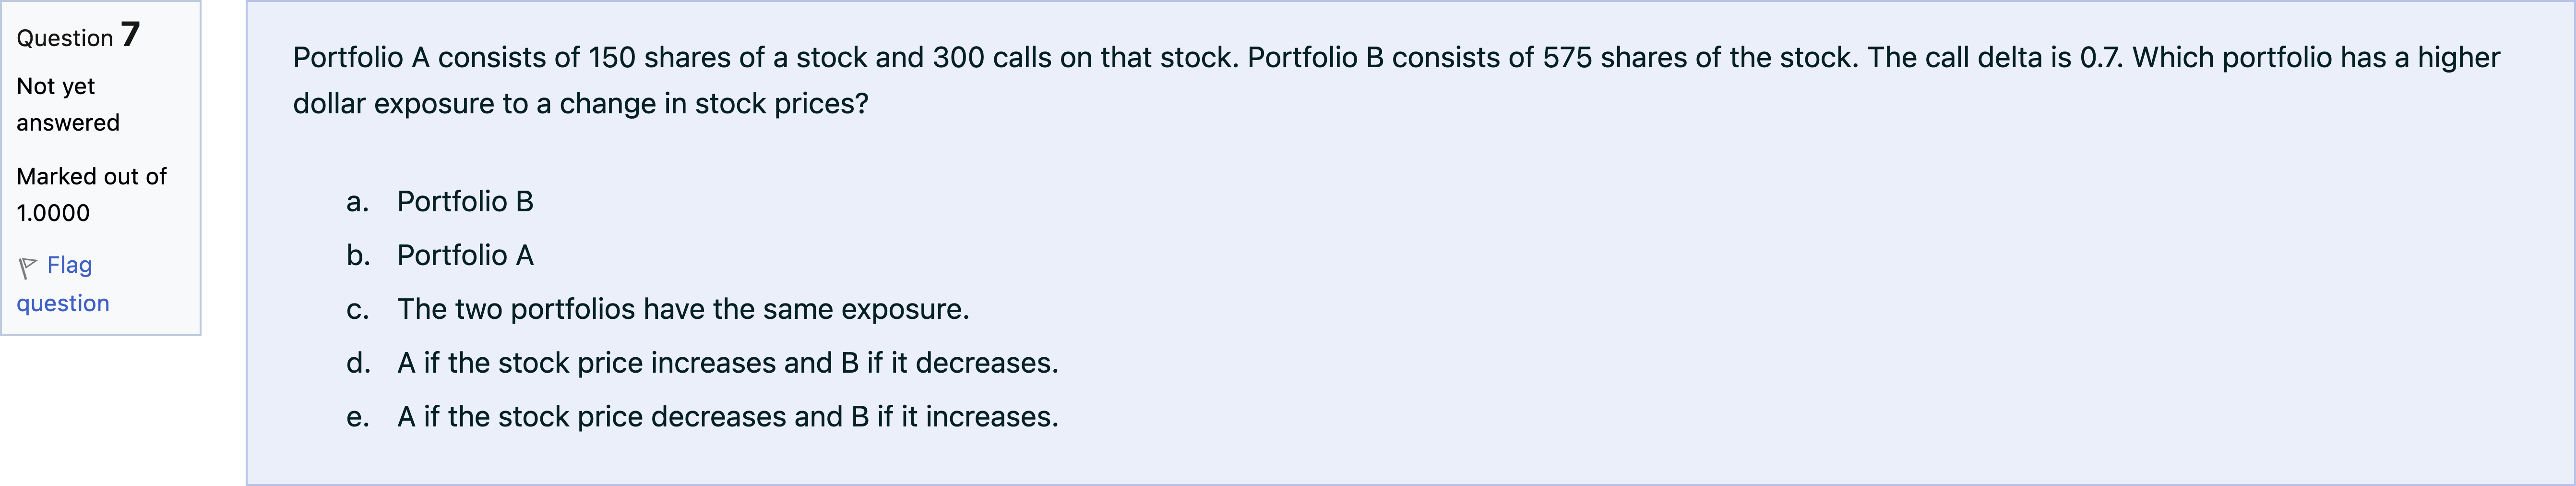Click the flag icon beside Flag question
Image resolution: width=2576 pixels, height=486 pixels.
[x=28, y=267]
